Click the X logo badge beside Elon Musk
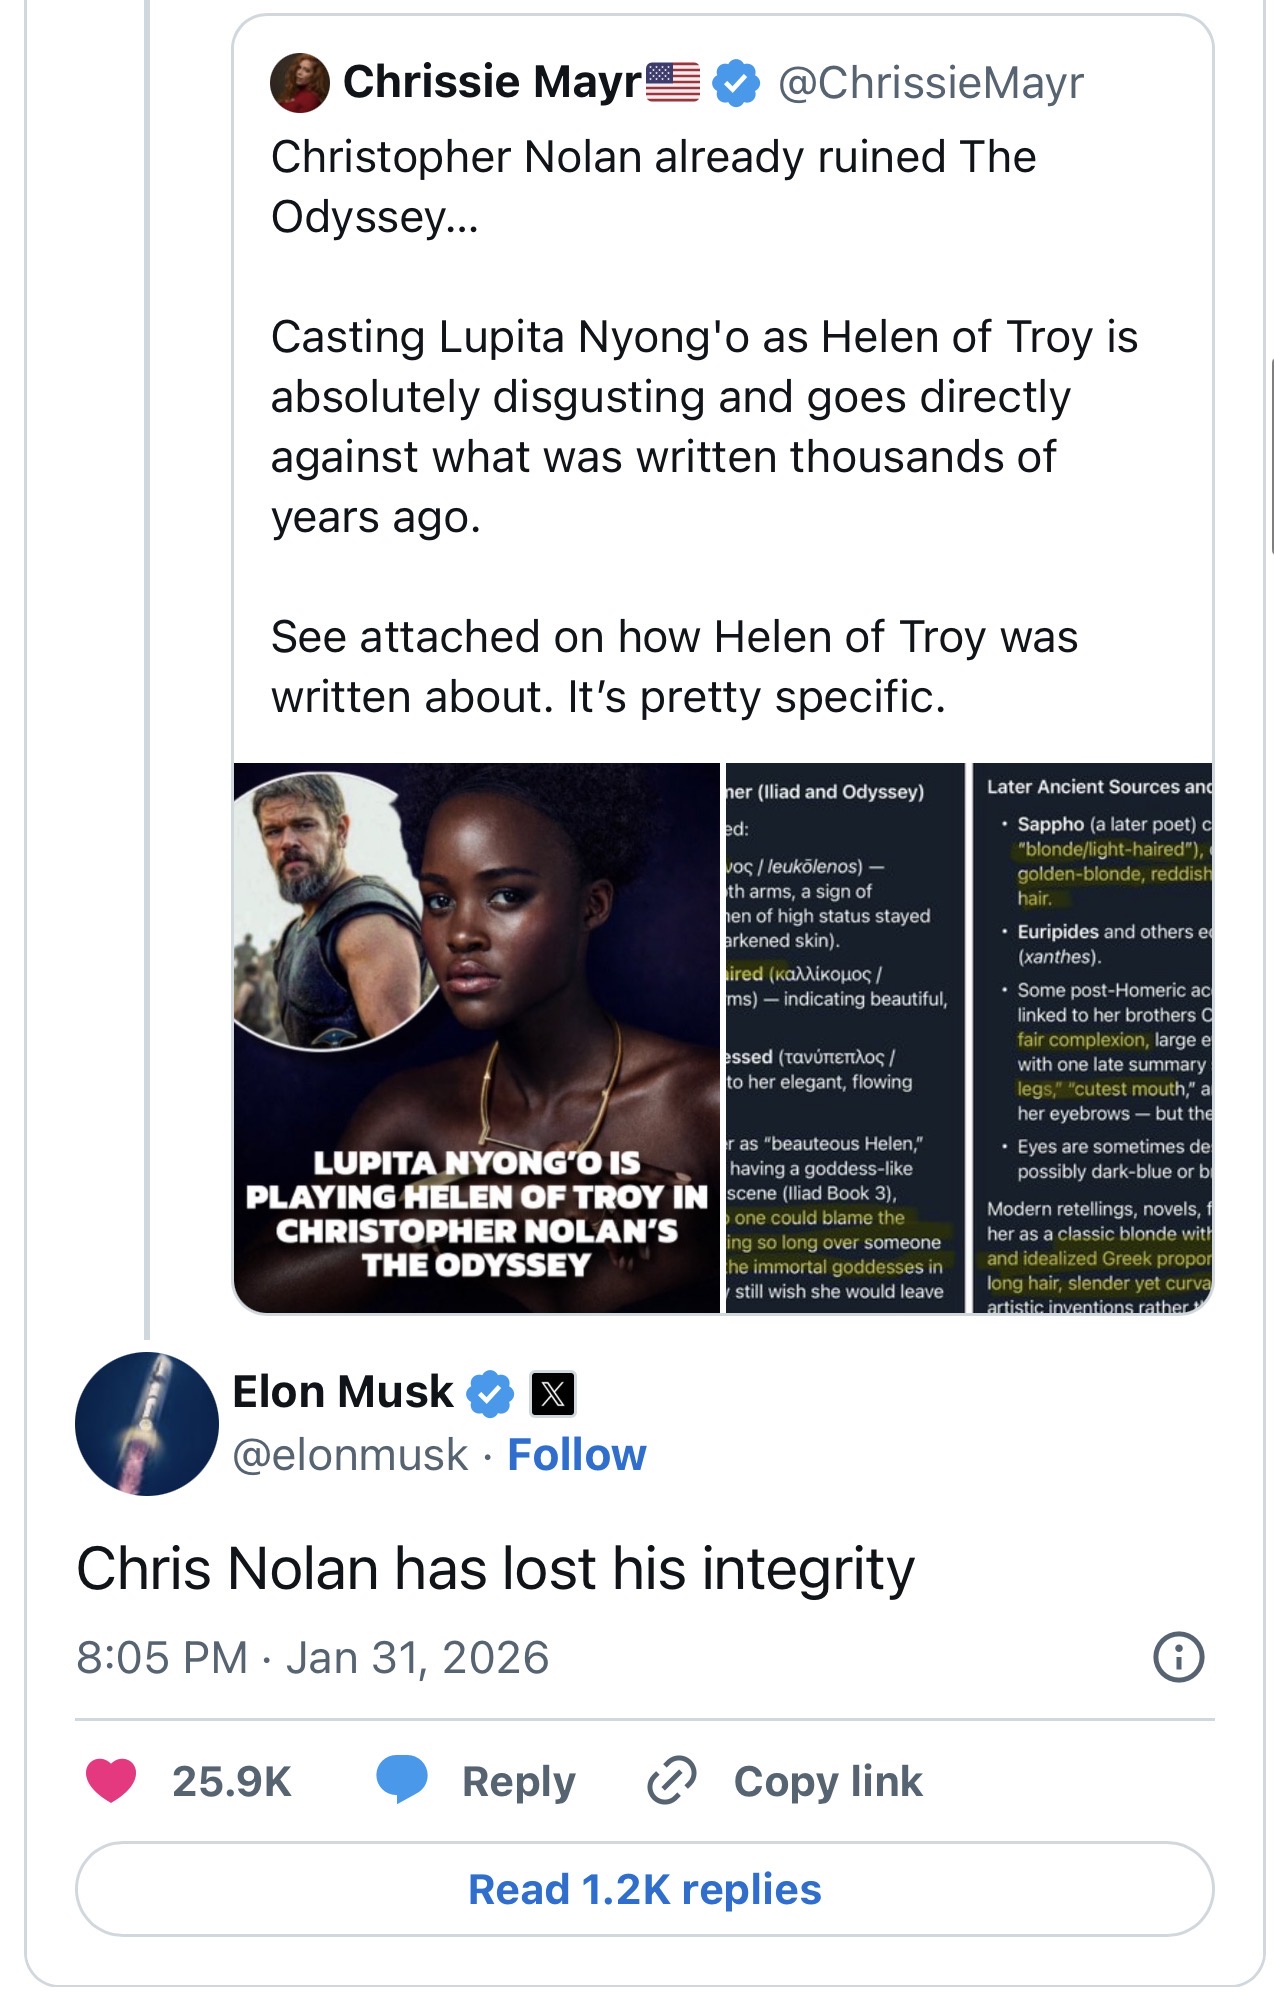The image size is (1274, 2001). (x=552, y=1393)
